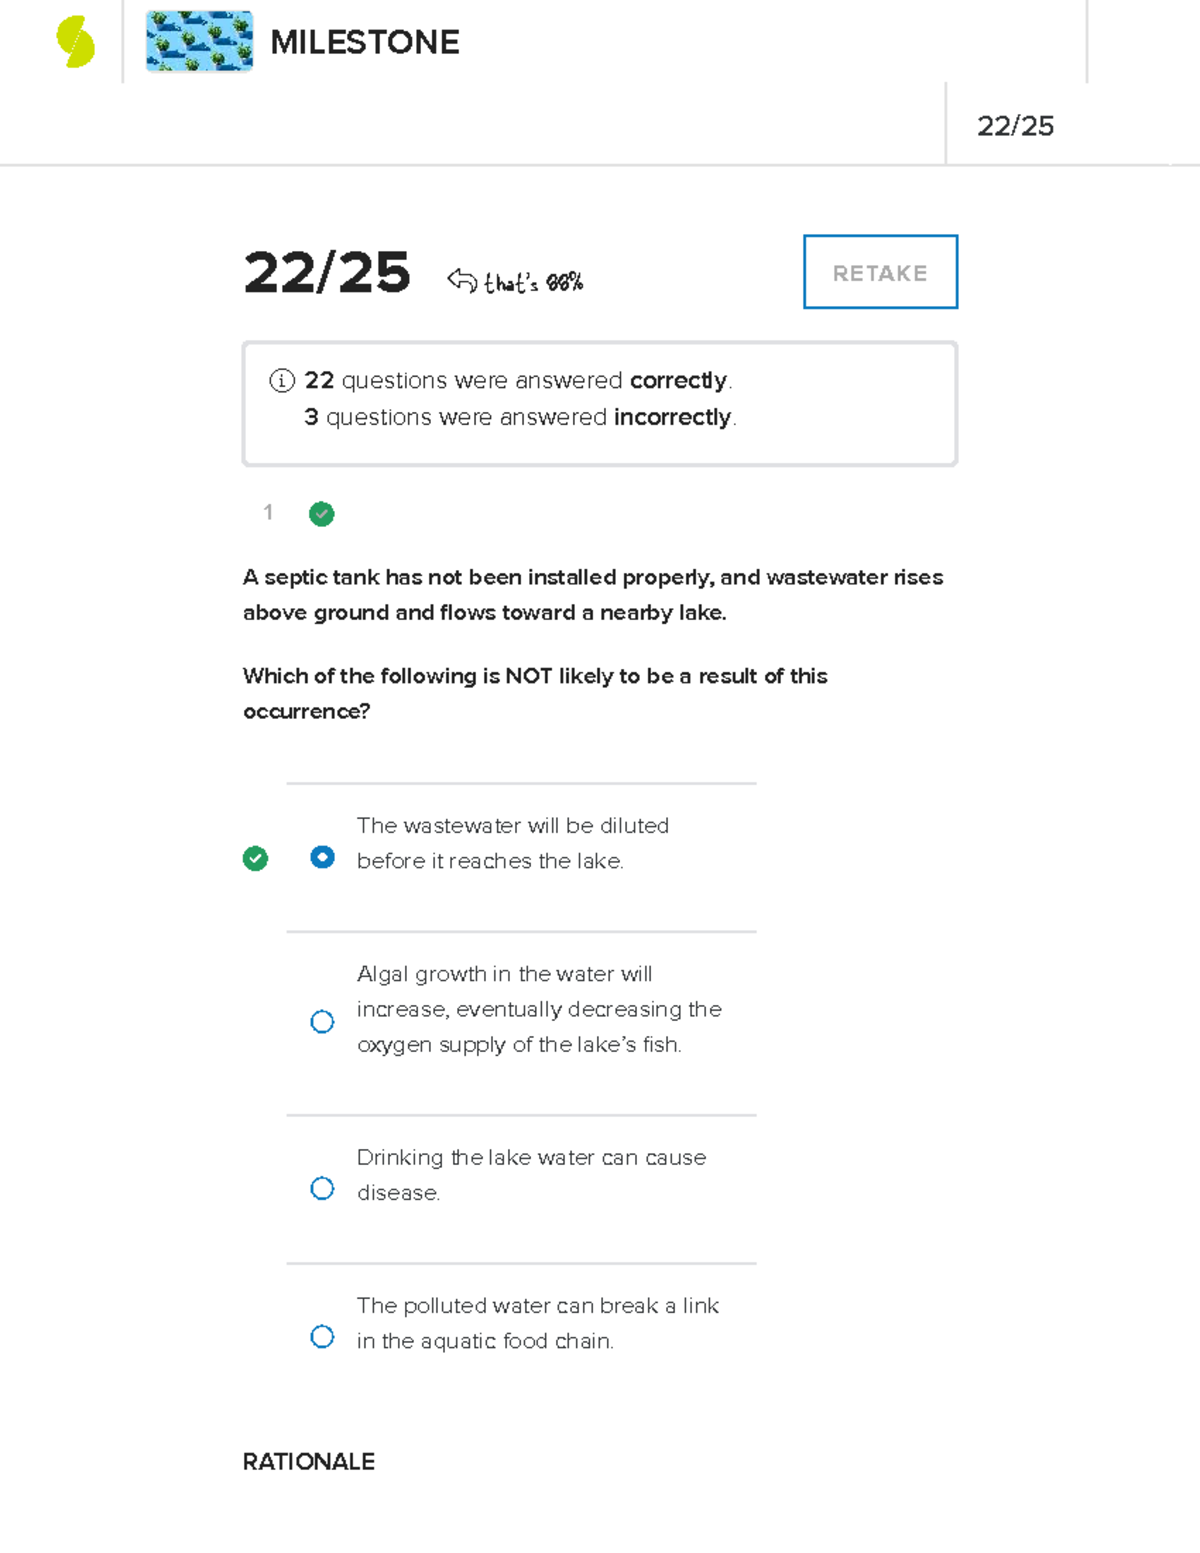Click the back arrow beside percentage

pyautogui.click(x=461, y=280)
